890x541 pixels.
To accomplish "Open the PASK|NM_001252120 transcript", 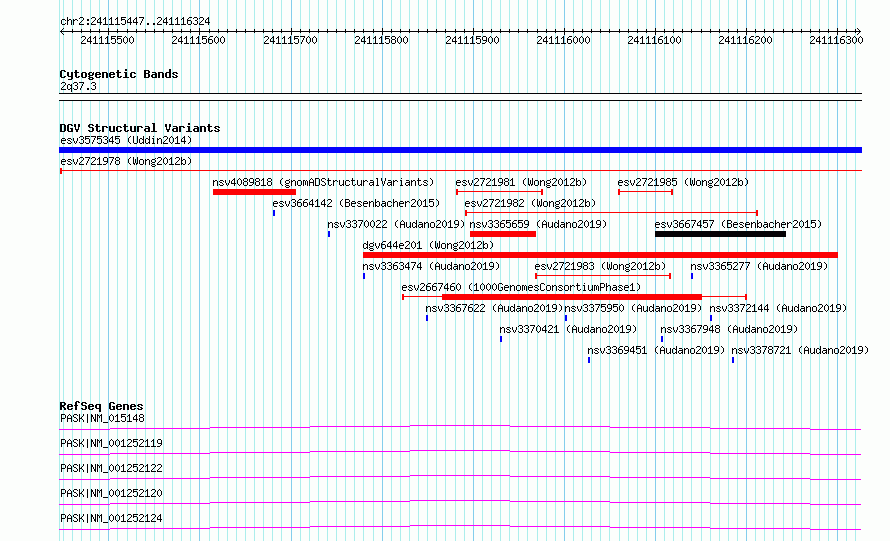I will click(x=111, y=493).
